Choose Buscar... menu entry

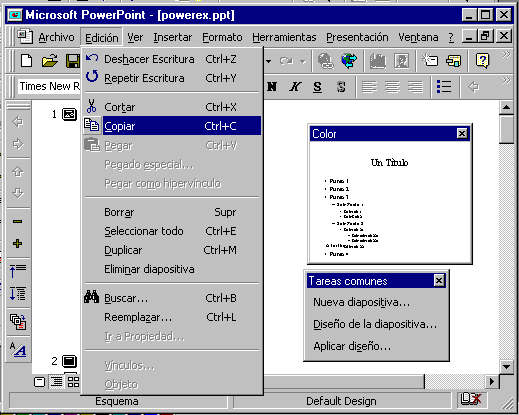172,298
